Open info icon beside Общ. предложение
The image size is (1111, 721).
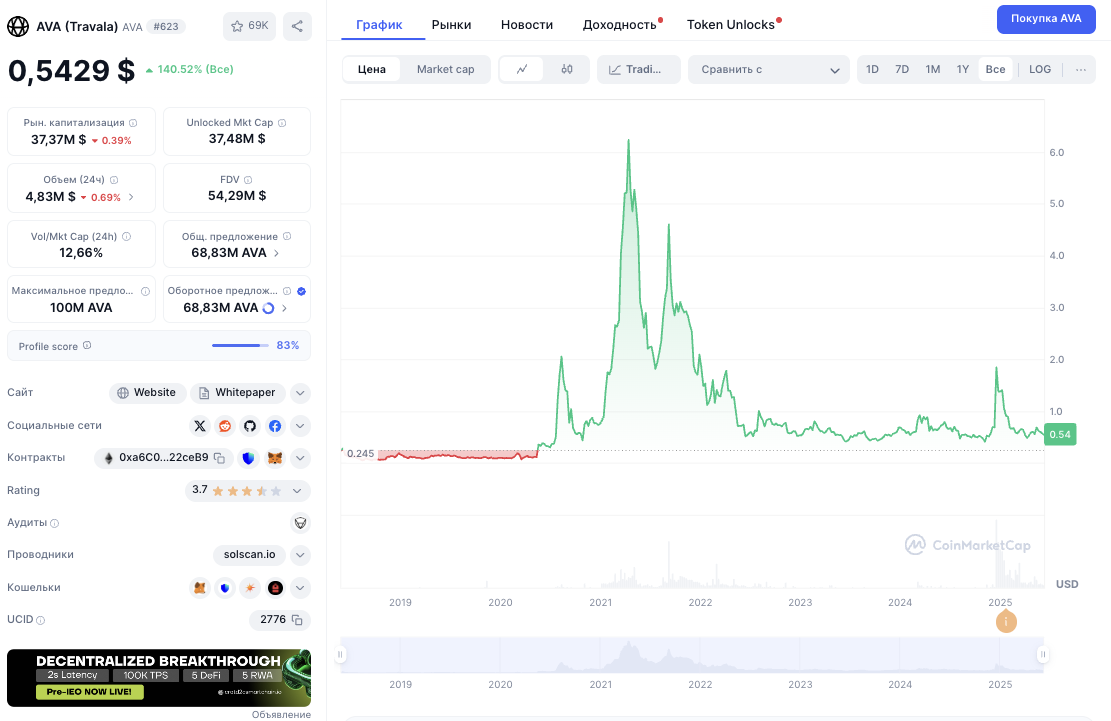(x=287, y=237)
